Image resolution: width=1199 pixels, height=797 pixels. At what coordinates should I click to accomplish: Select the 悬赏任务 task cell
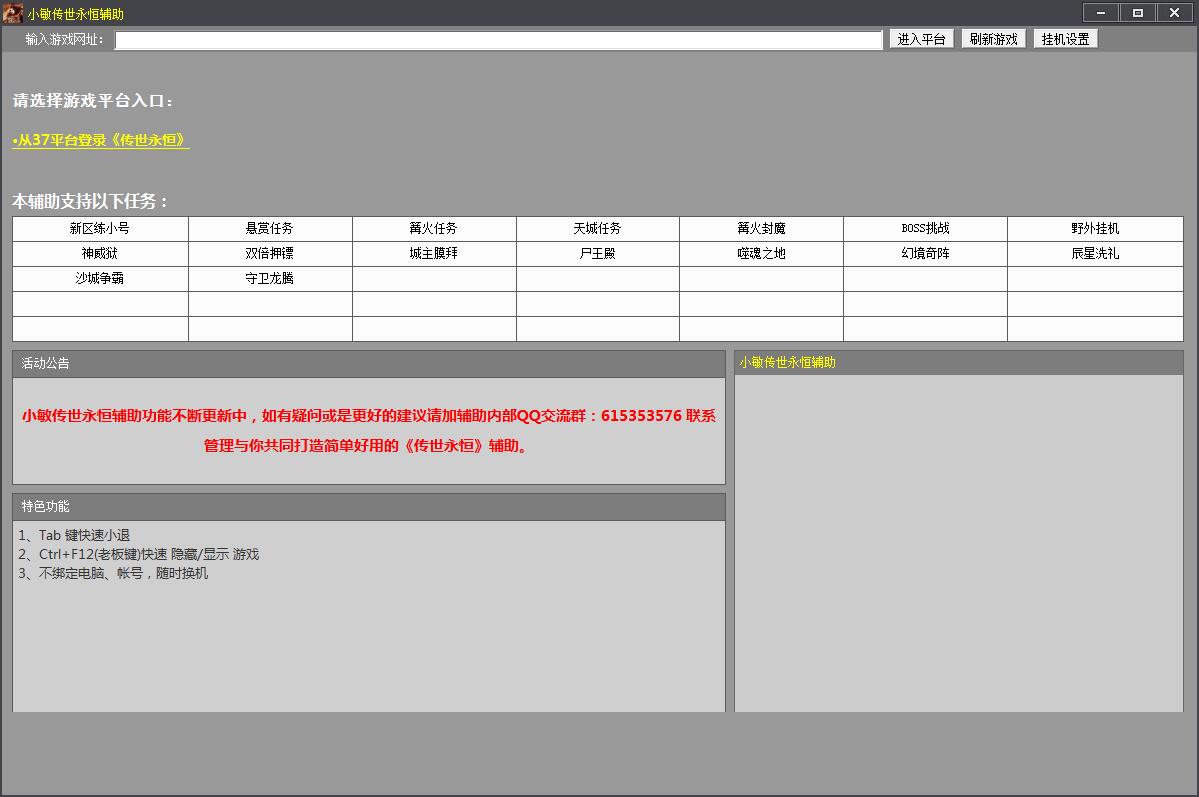click(270, 229)
